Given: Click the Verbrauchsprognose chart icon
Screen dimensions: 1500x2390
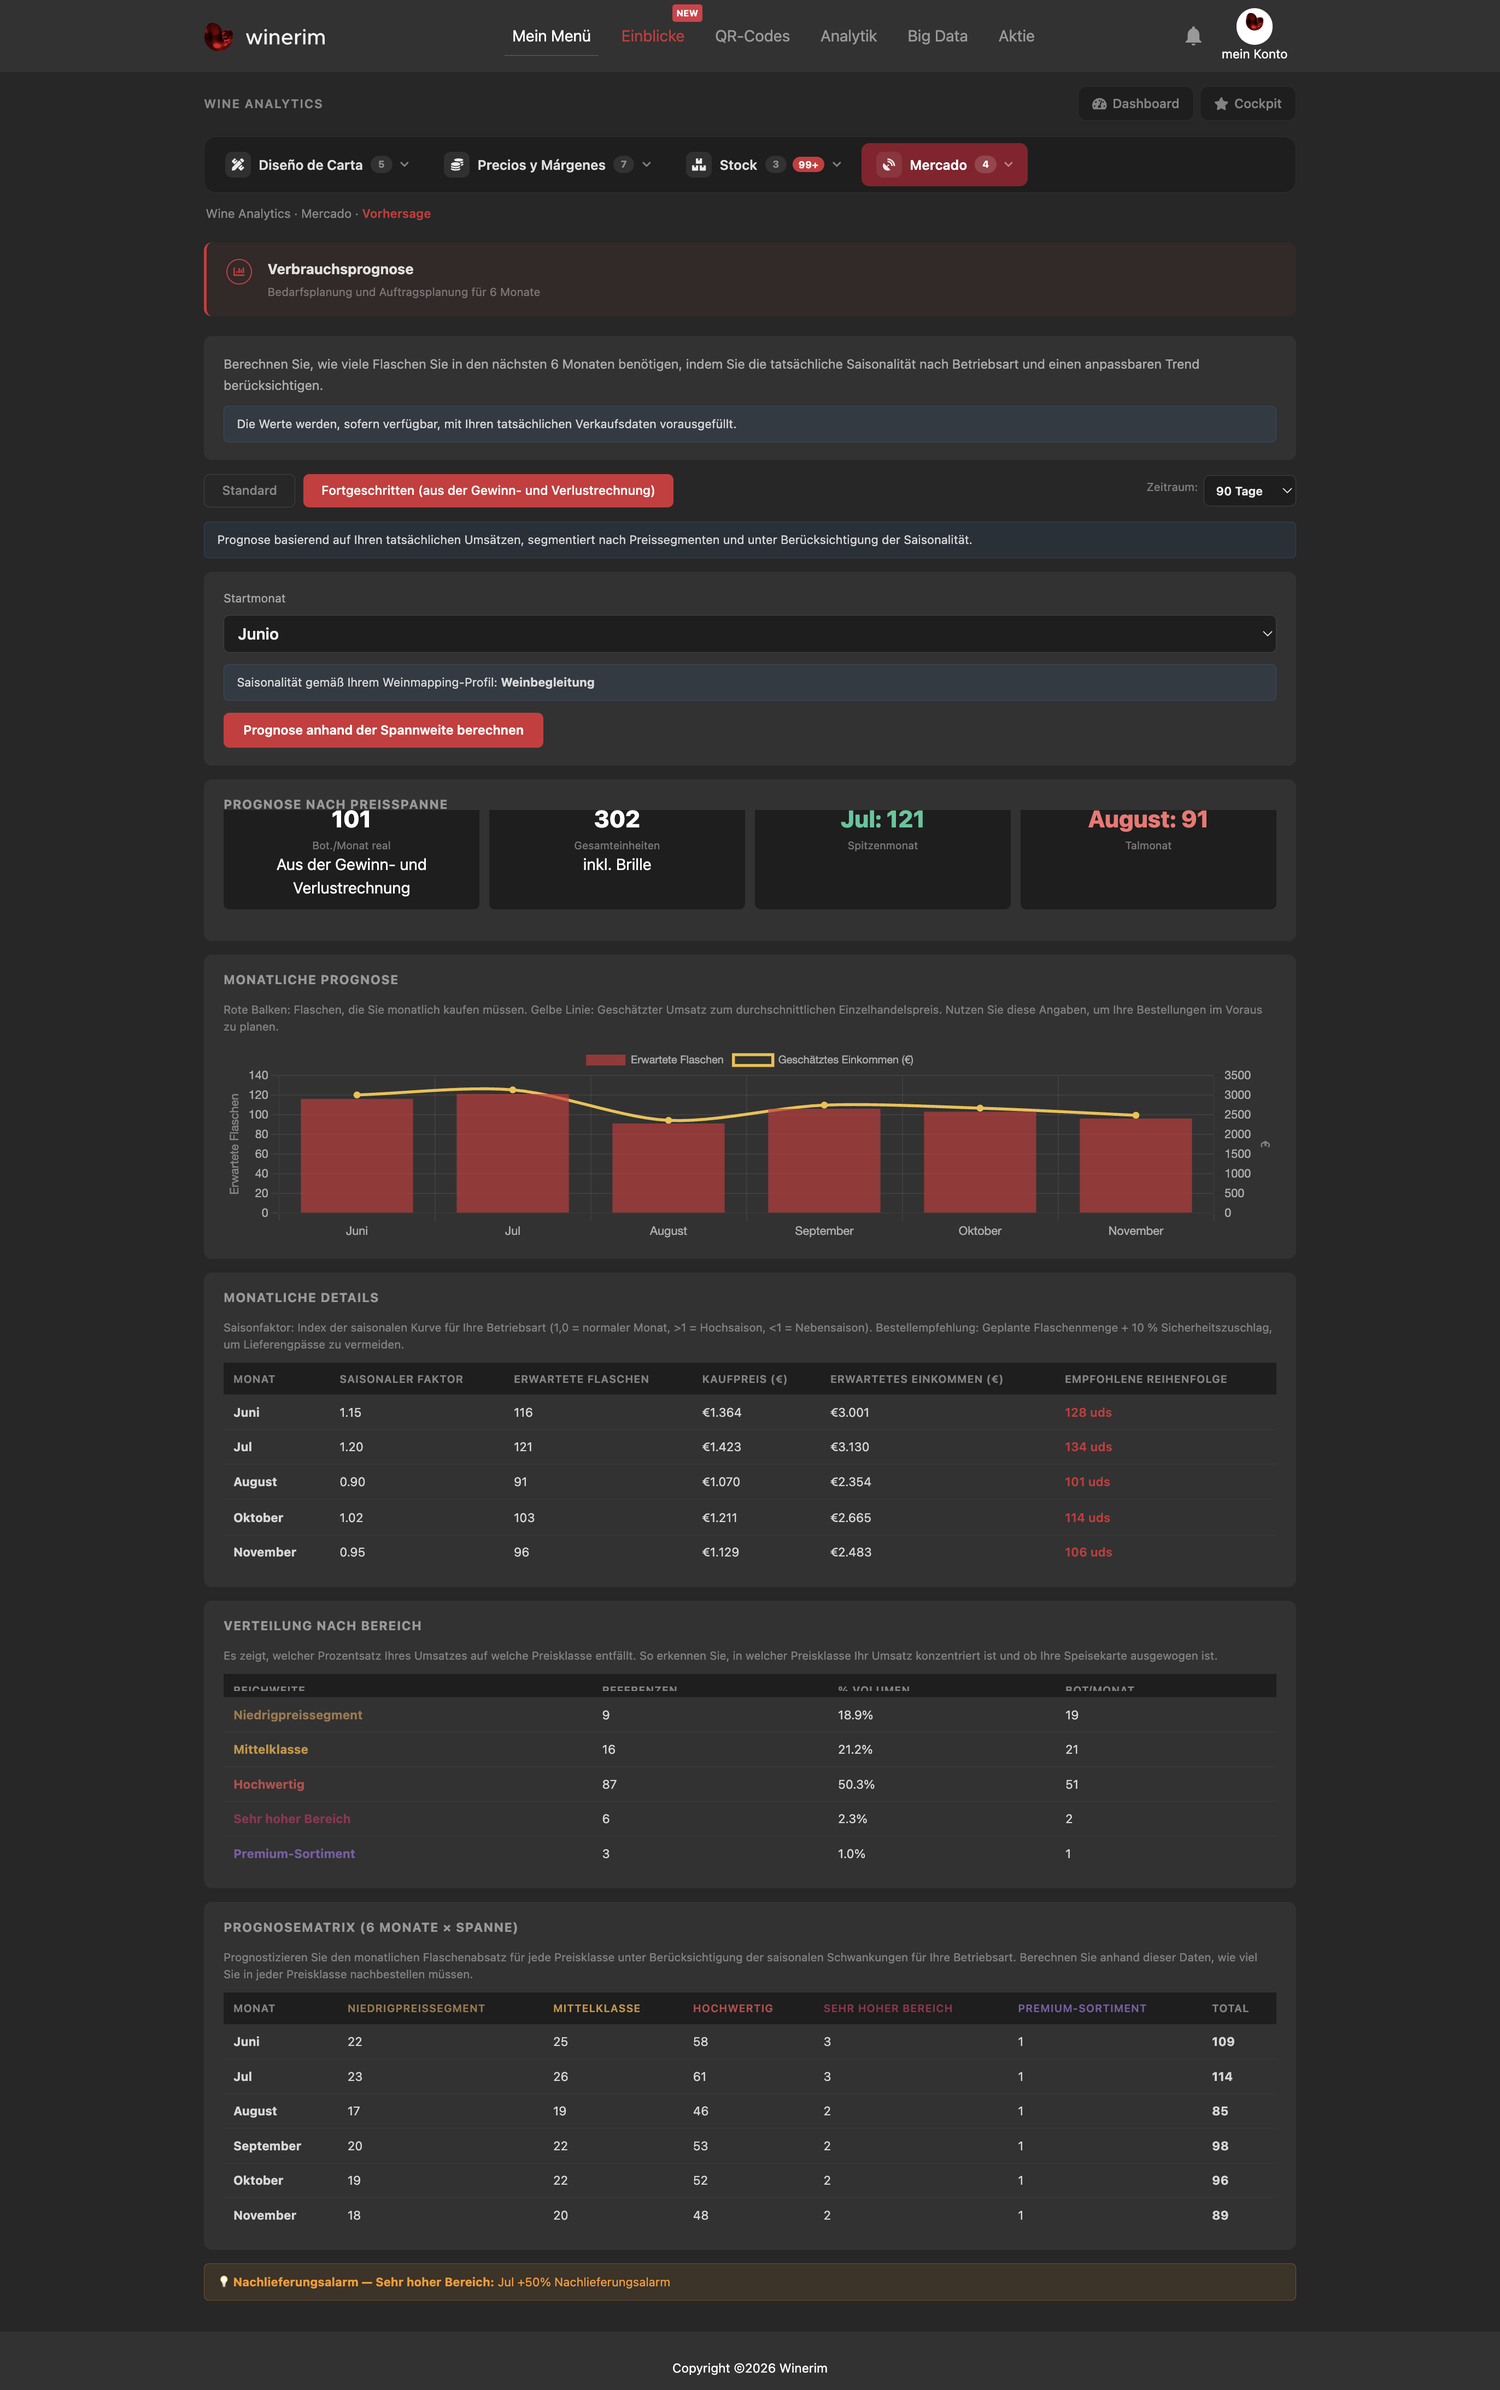Looking at the screenshot, I should click(239, 271).
